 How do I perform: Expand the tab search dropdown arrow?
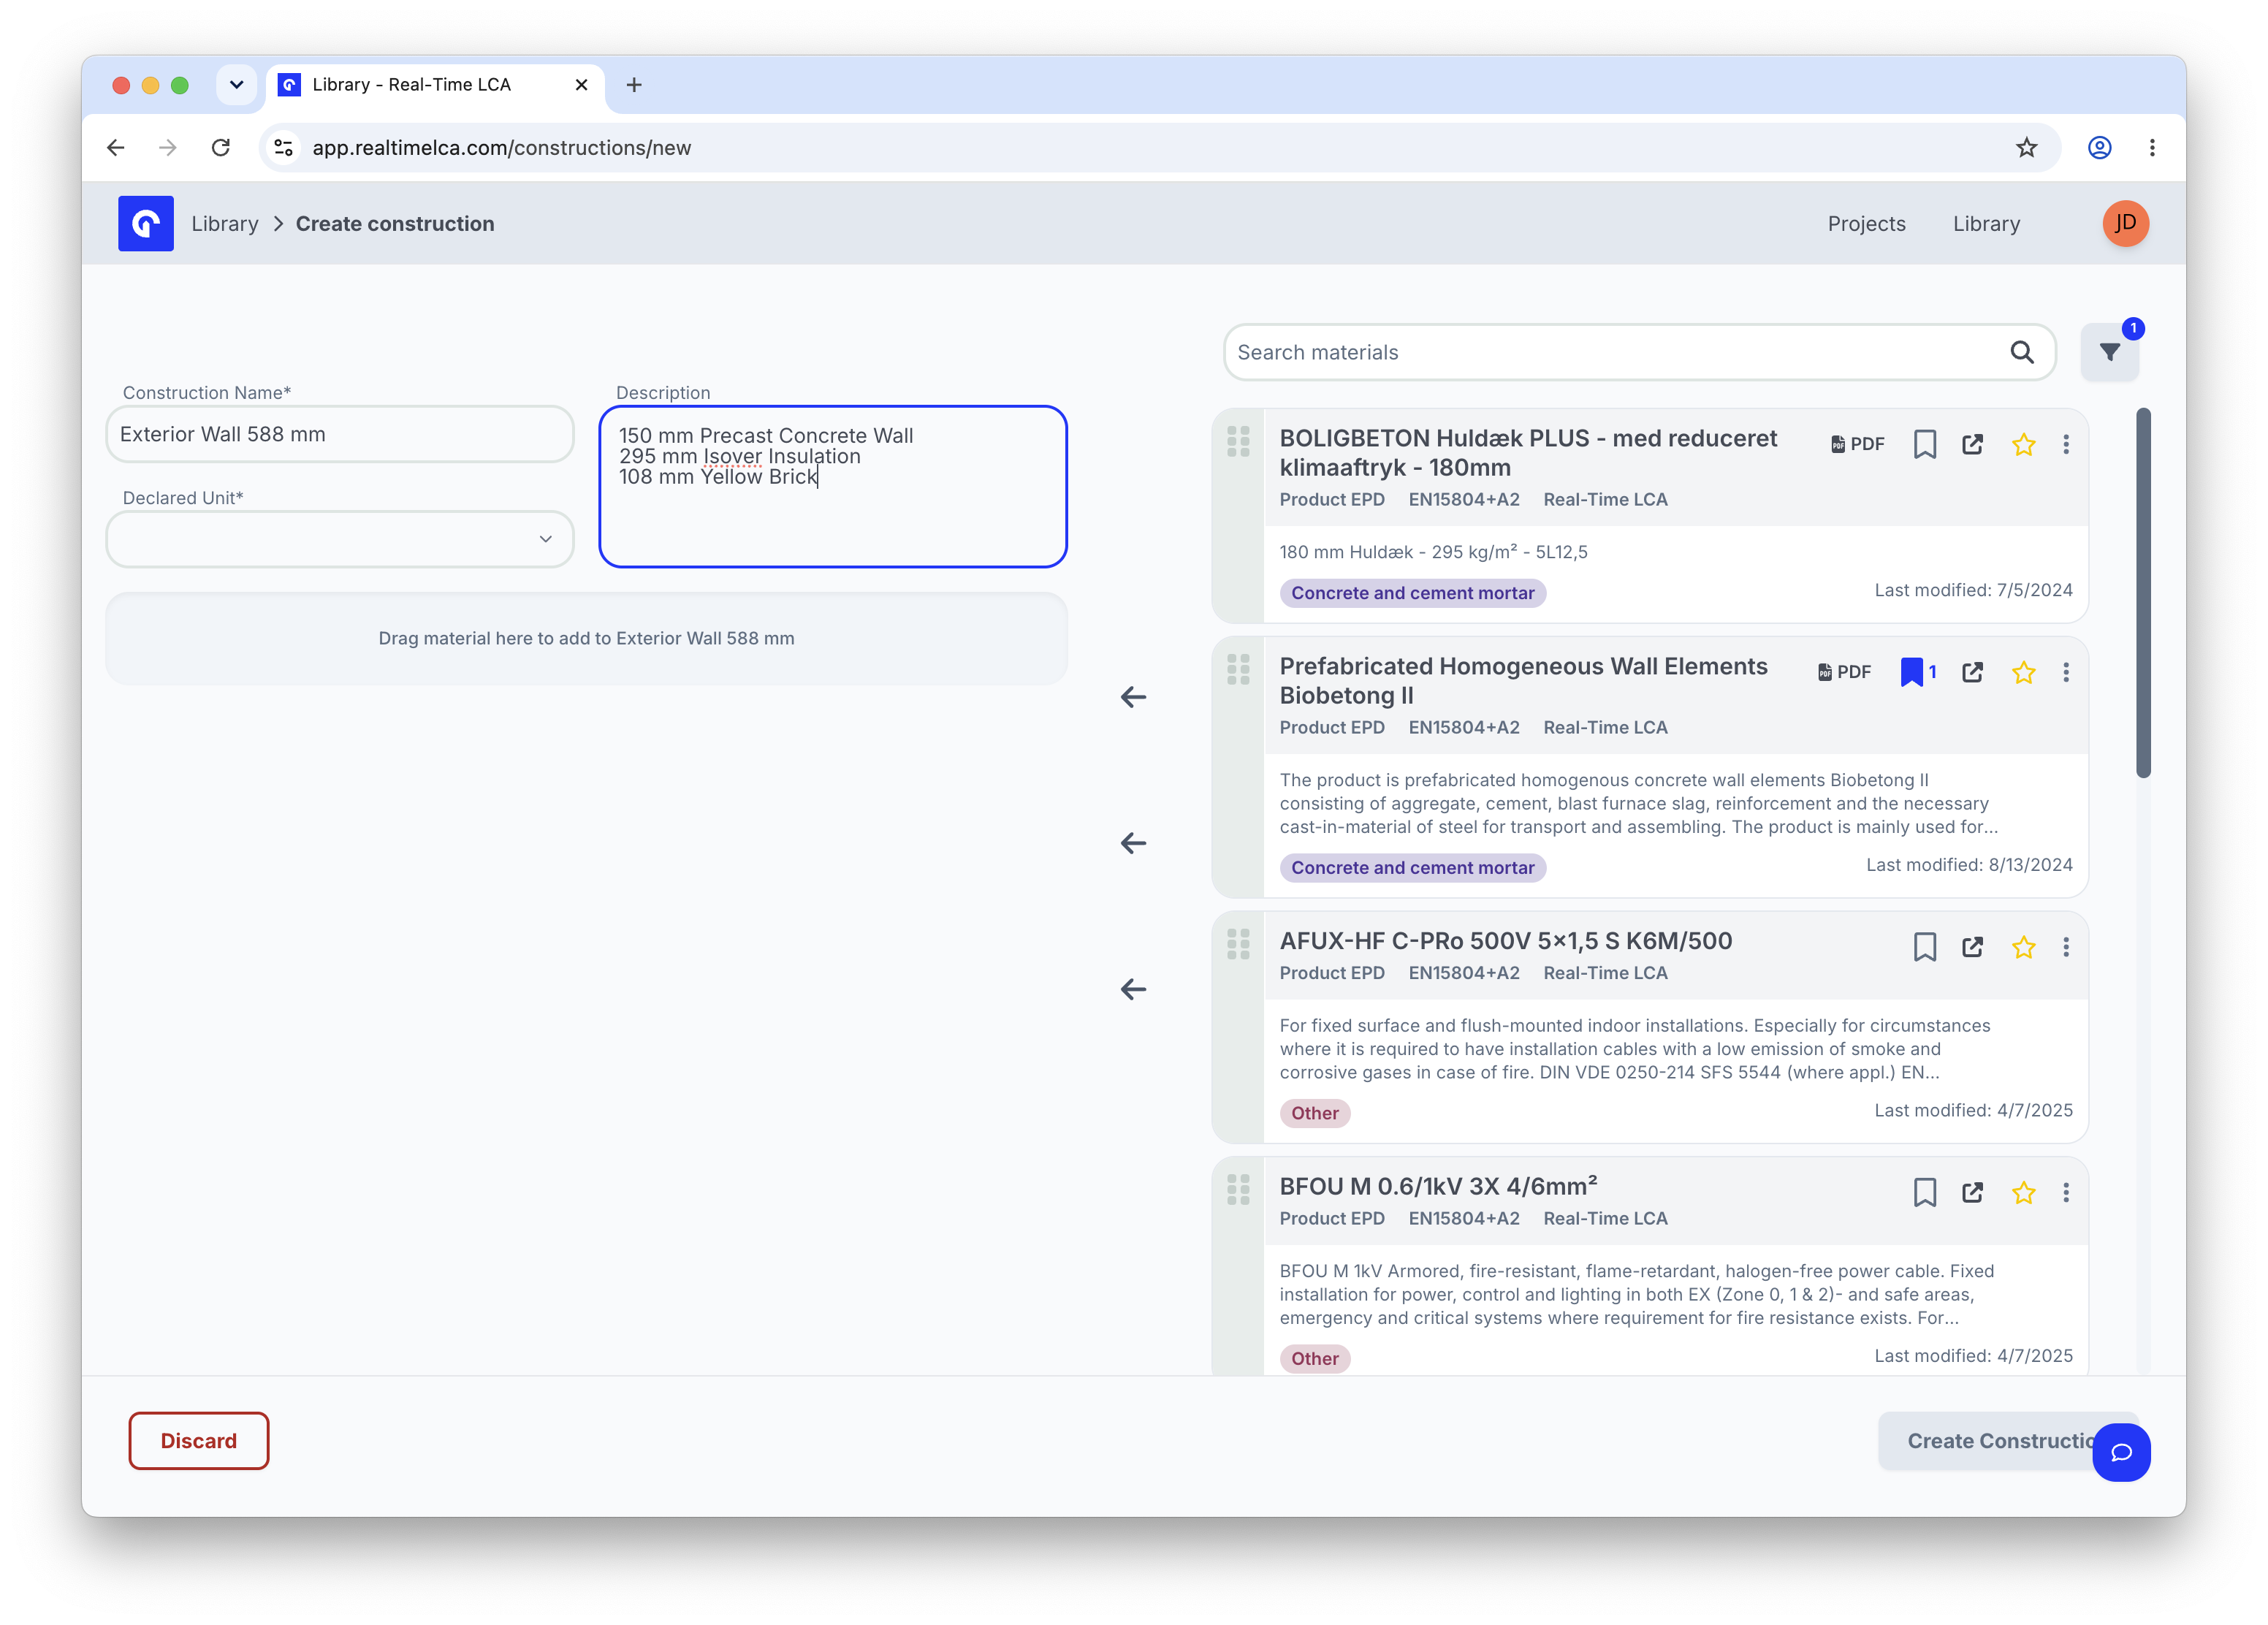[236, 85]
